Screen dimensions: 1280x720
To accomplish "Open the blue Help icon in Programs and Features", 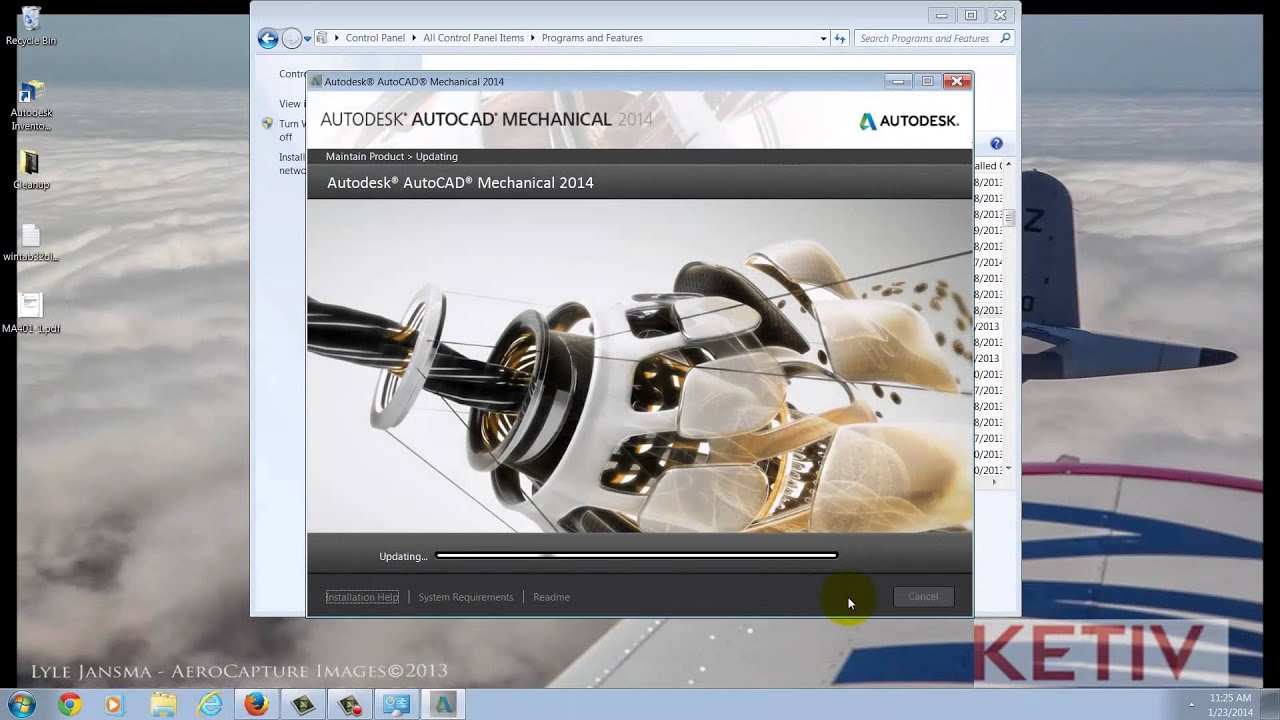I will [x=996, y=144].
